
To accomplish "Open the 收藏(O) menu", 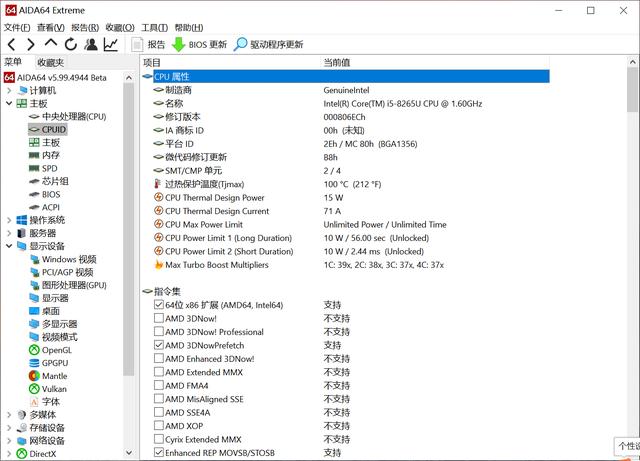I will (120, 27).
